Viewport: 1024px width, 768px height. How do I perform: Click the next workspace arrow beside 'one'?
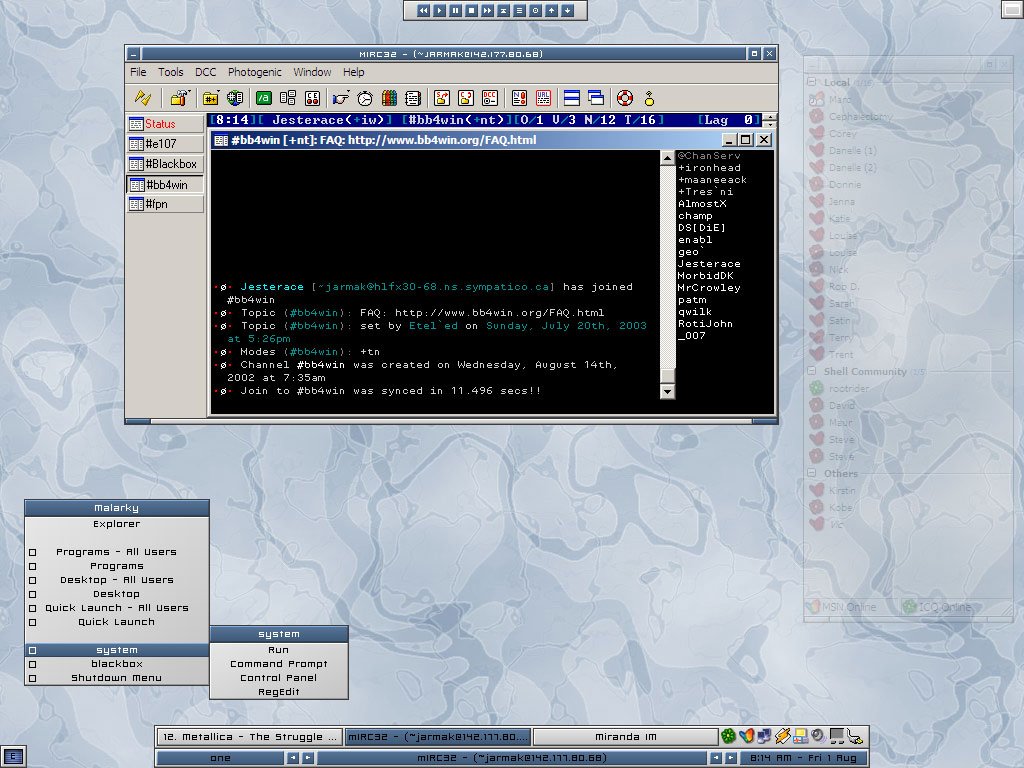(308, 758)
